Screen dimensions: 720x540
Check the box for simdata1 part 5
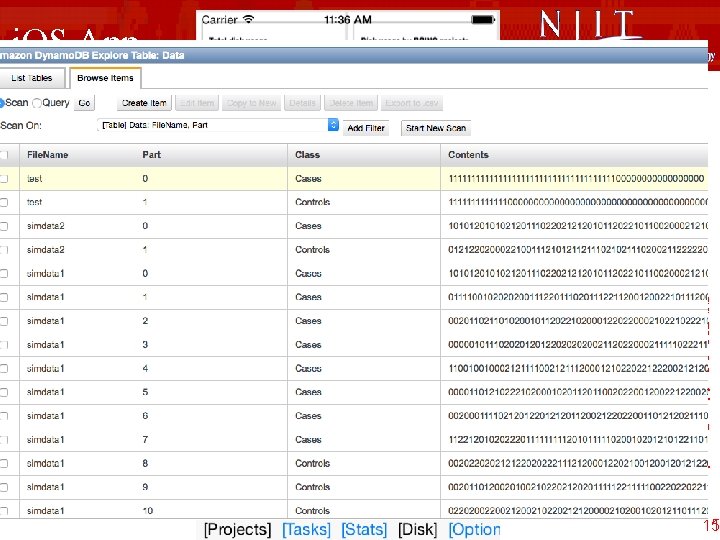point(4,392)
